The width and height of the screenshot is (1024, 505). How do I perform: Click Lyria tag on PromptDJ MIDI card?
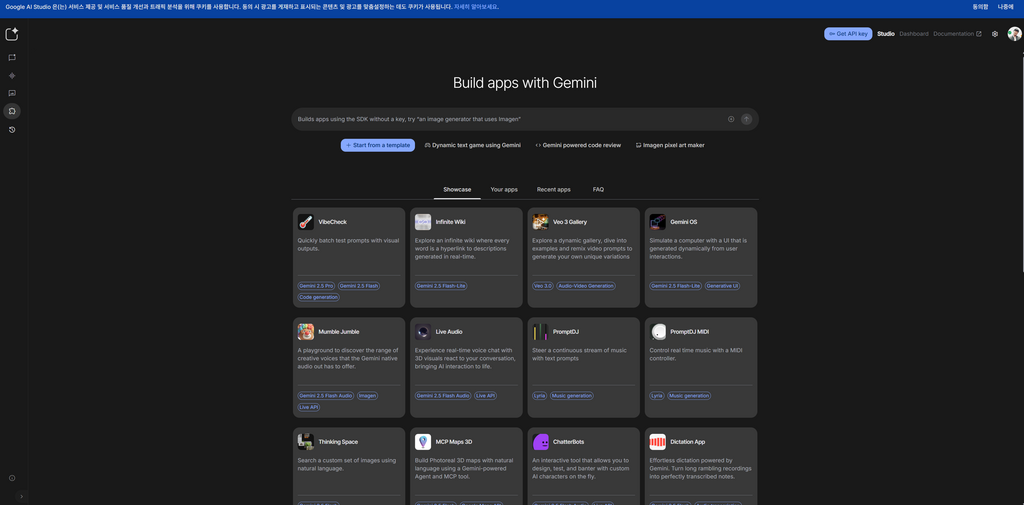657,396
